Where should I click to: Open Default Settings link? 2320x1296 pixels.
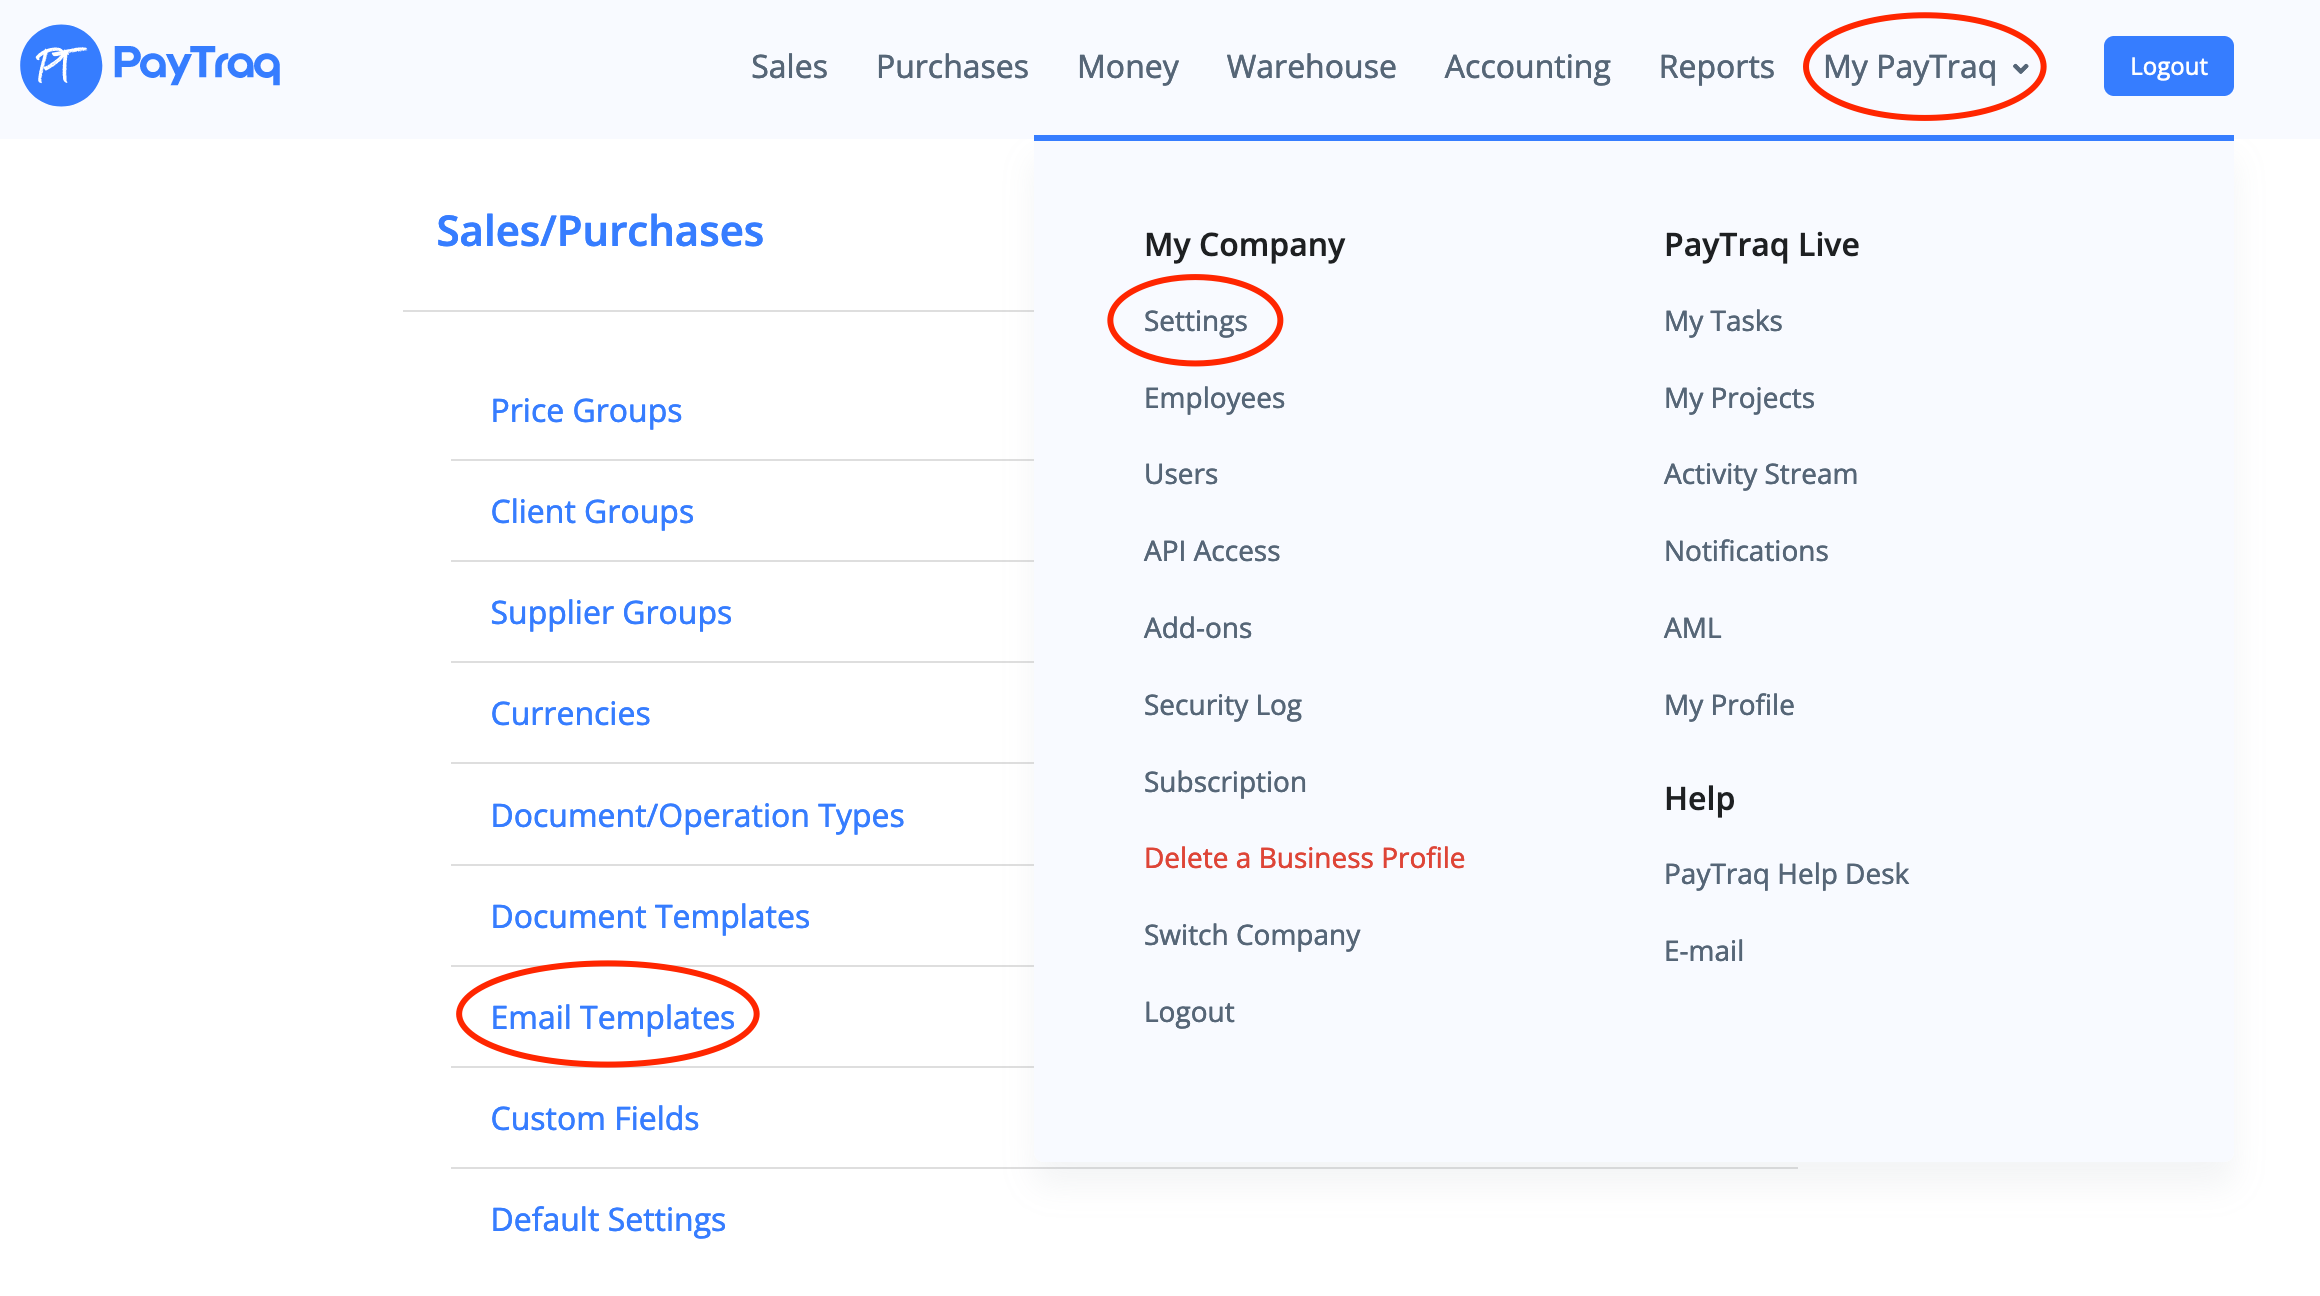[x=608, y=1219]
